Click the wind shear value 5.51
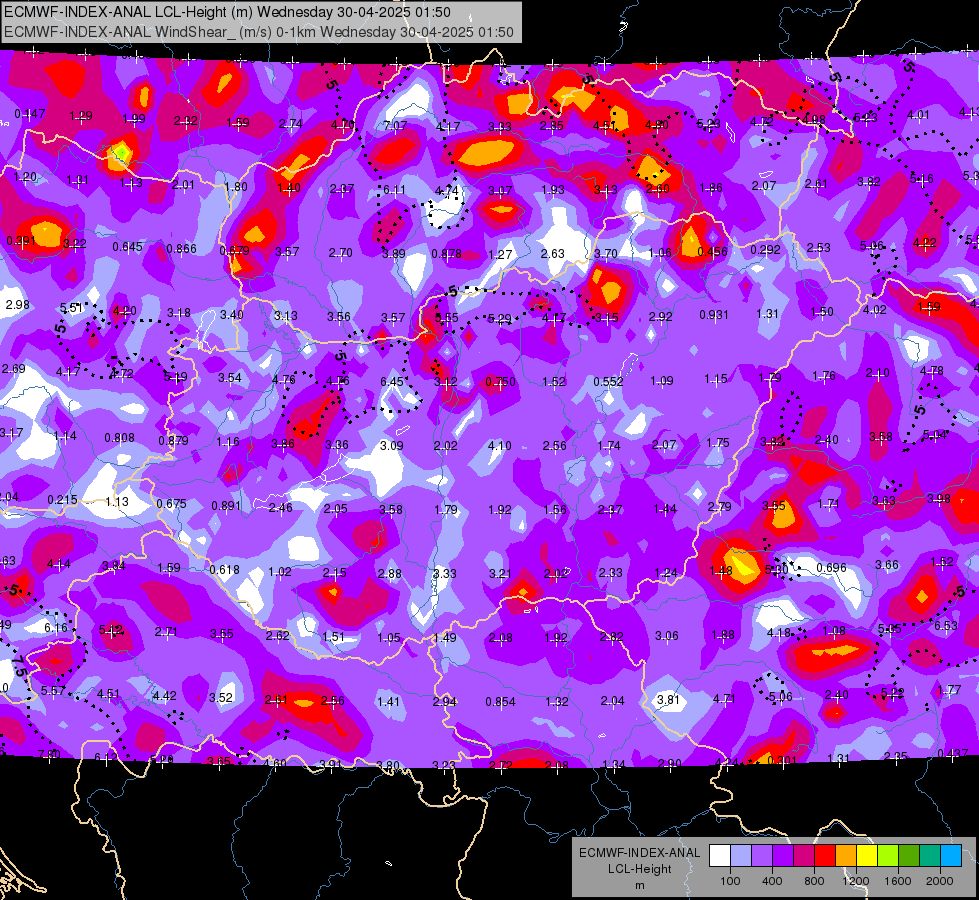 [71, 308]
